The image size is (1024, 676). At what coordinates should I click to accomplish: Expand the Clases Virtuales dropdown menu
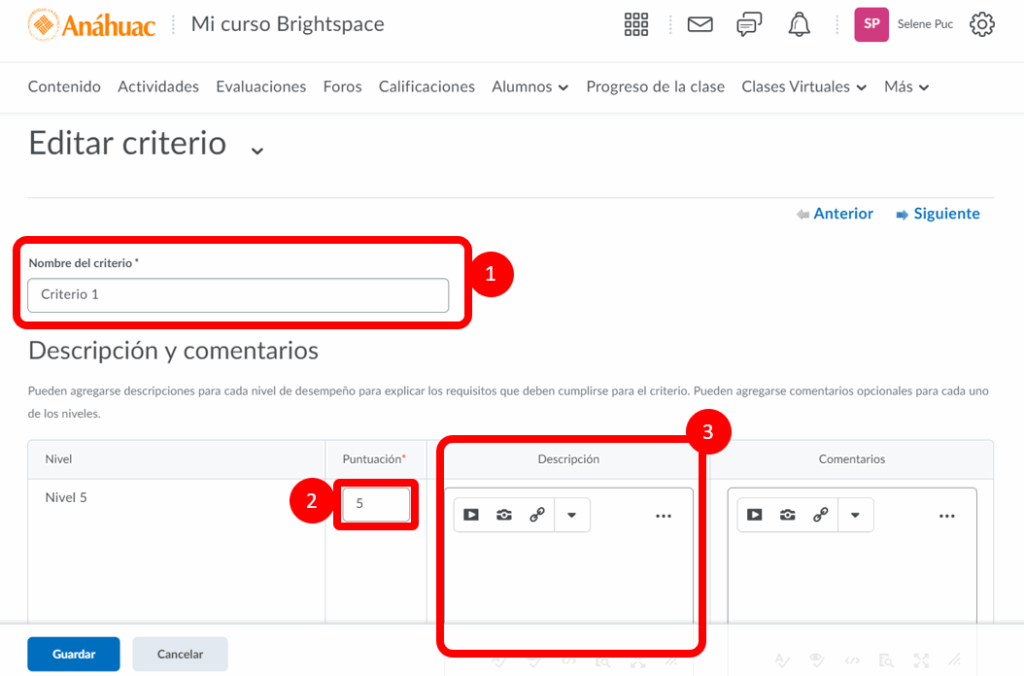(x=803, y=87)
